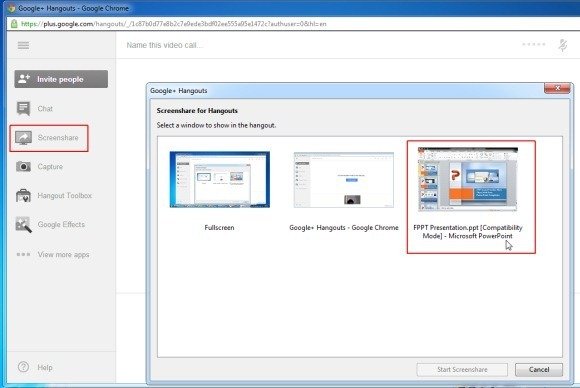Open the Help question mark icon
Image resolution: width=580 pixels, height=388 pixels.
click(x=23, y=367)
